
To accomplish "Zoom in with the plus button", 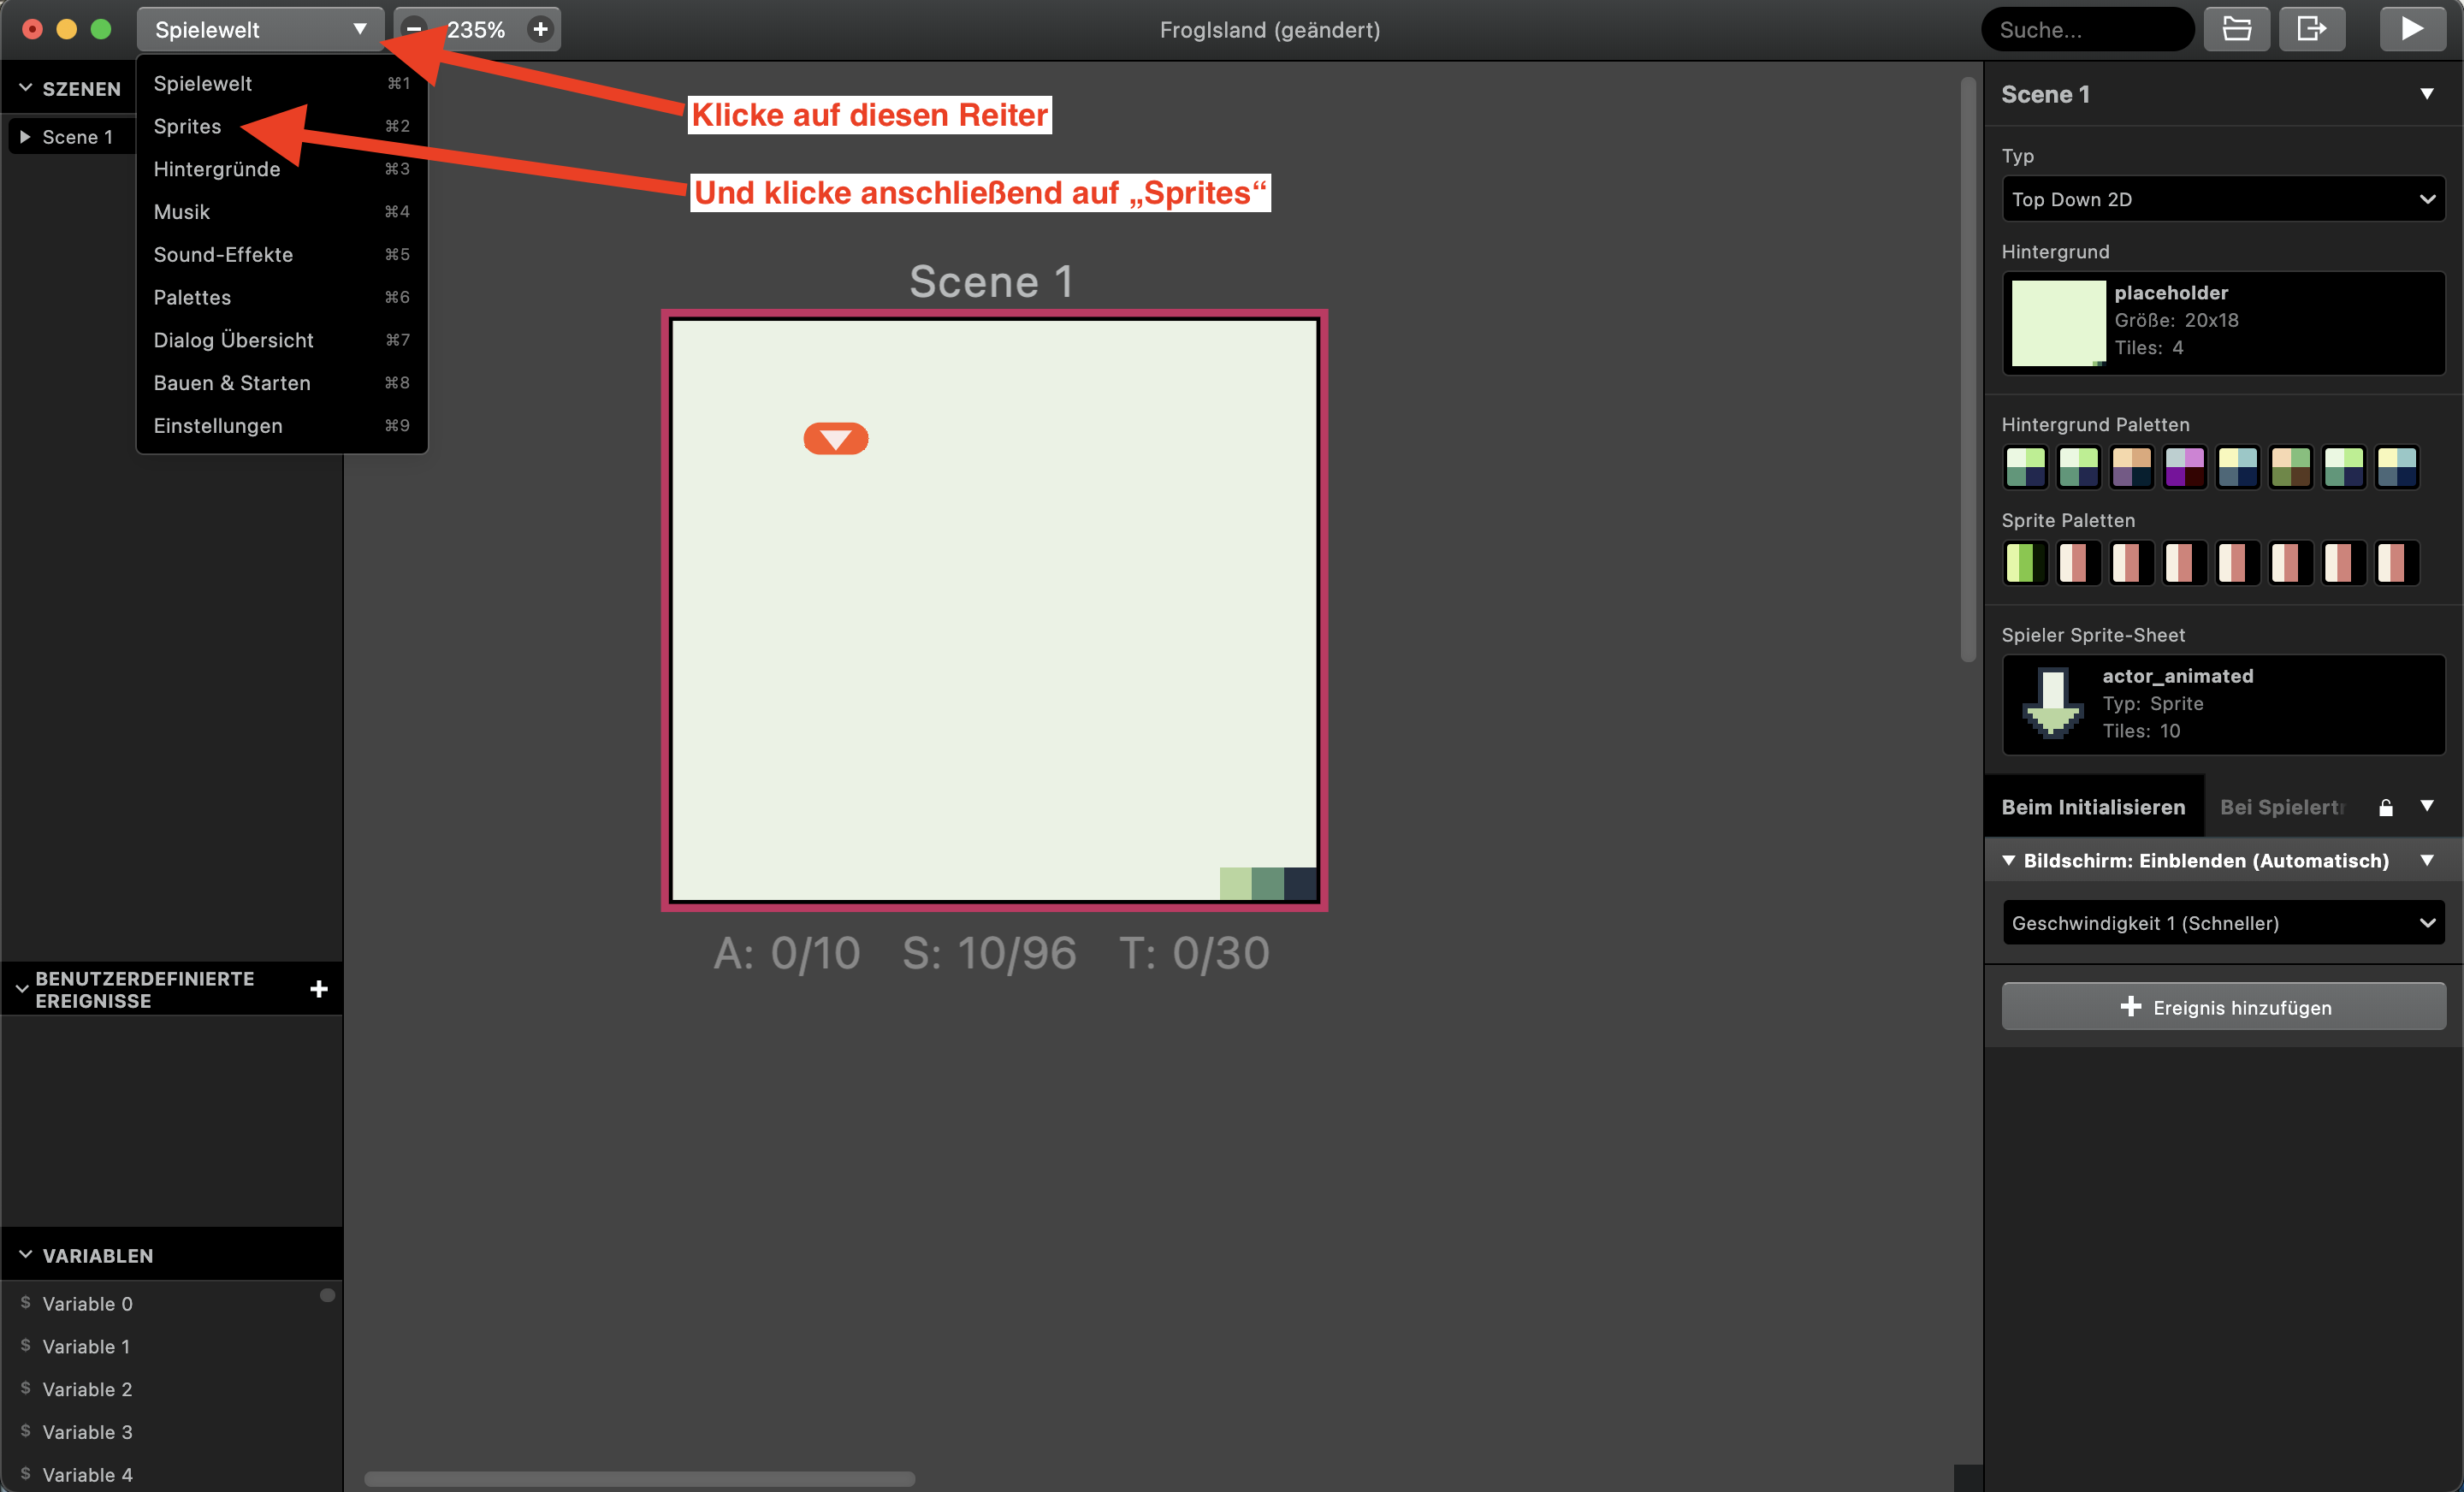I will coord(540,29).
